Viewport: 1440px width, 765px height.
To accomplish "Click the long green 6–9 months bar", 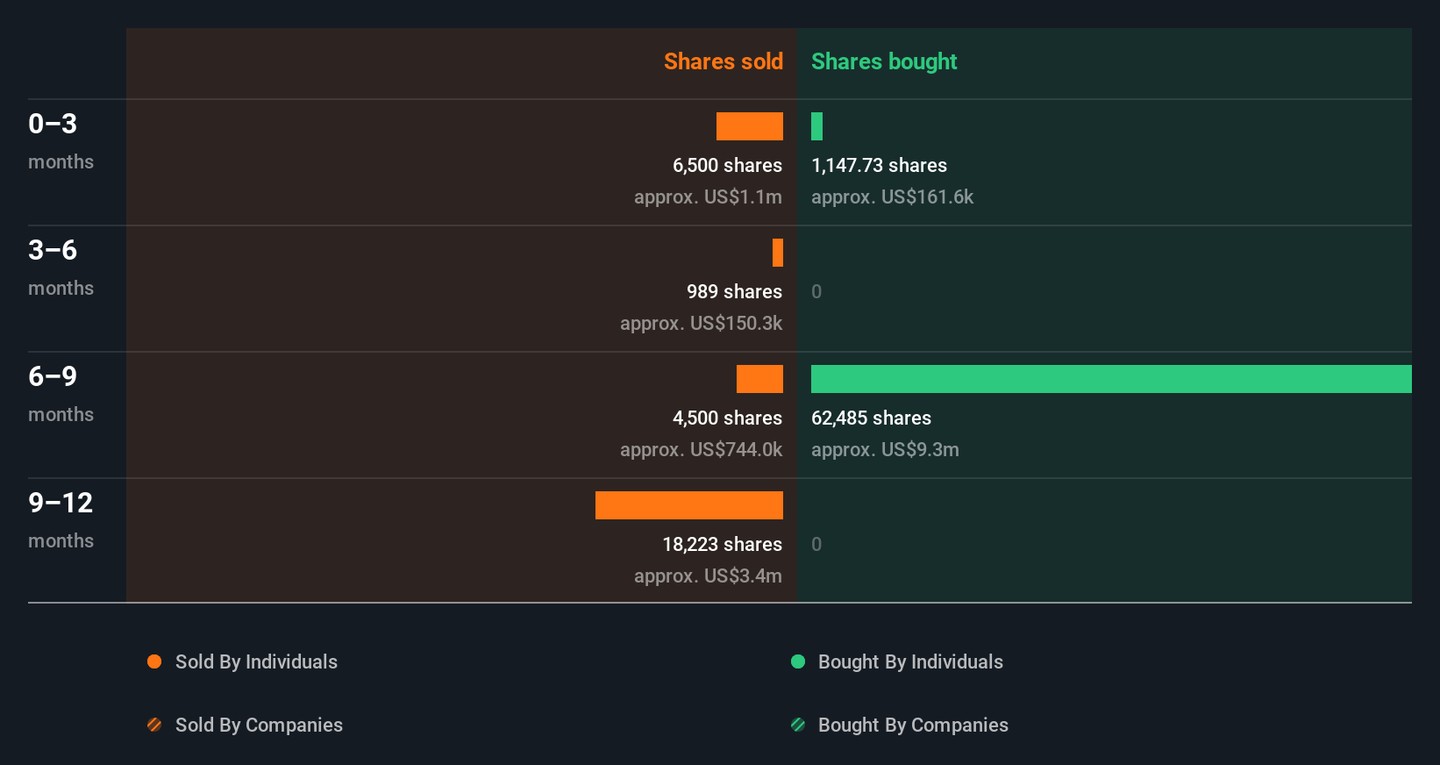I will (x=1110, y=379).
